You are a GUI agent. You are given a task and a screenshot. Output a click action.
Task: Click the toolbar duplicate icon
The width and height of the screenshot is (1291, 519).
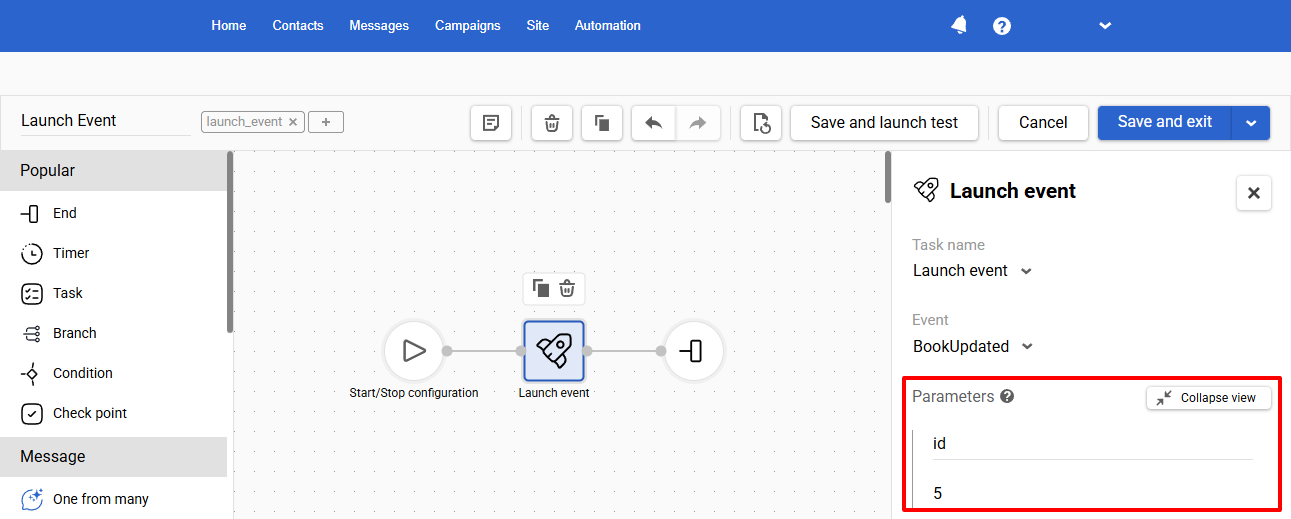(602, 123)
